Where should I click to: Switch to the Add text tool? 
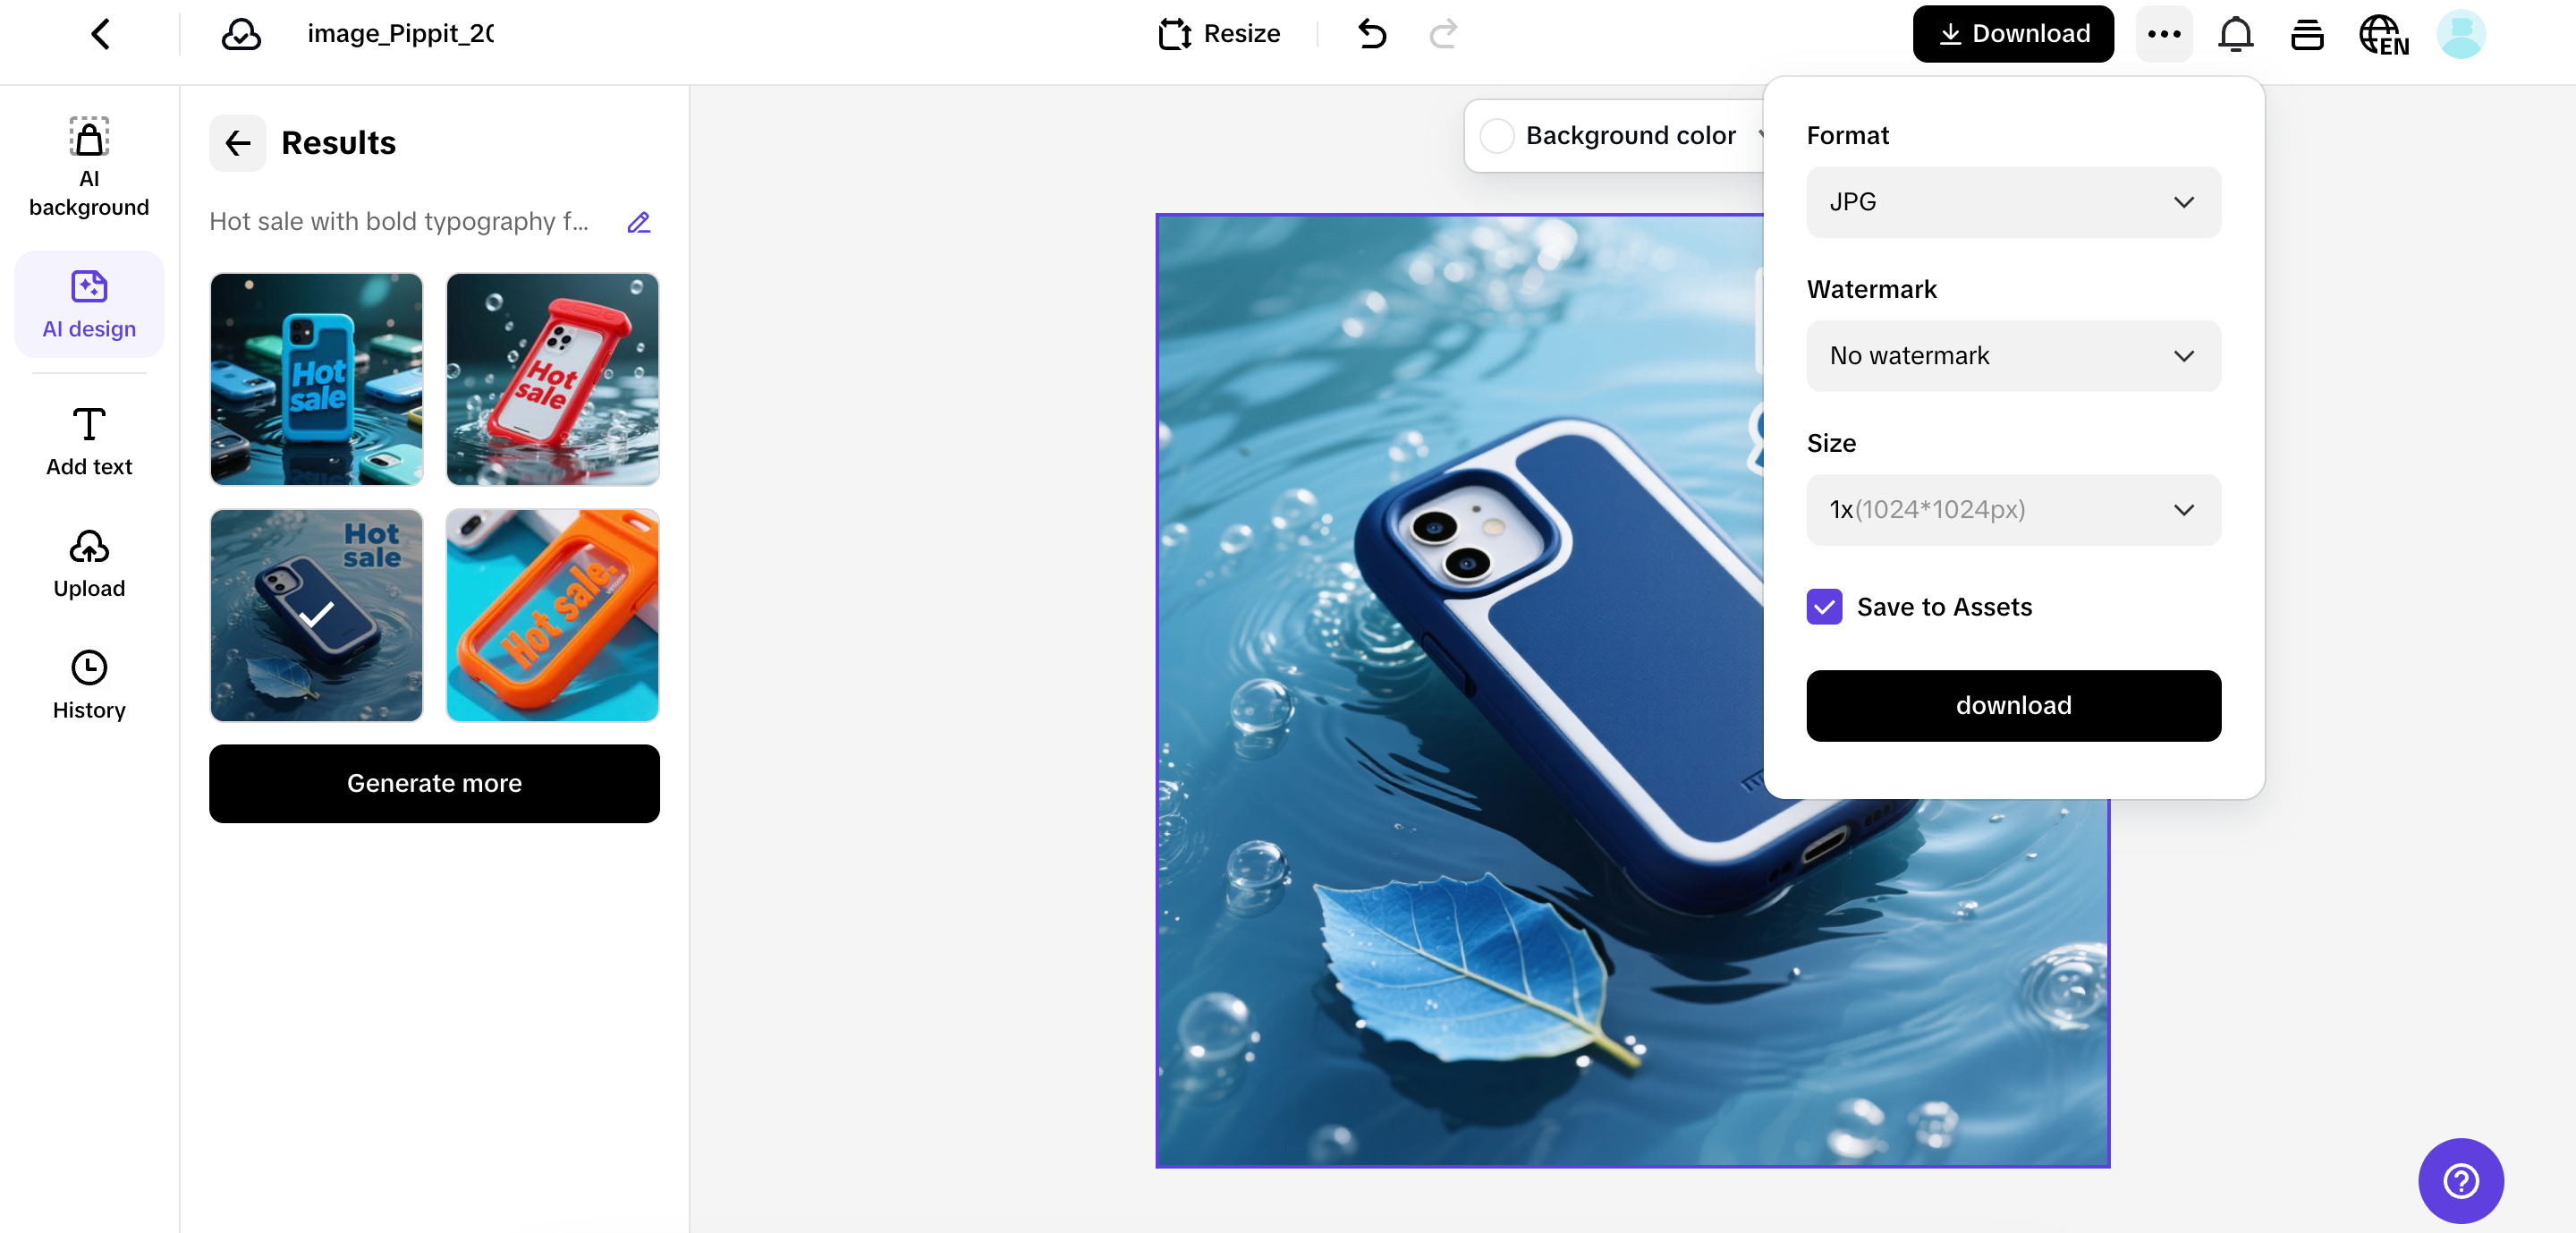(x=89, y=441)
